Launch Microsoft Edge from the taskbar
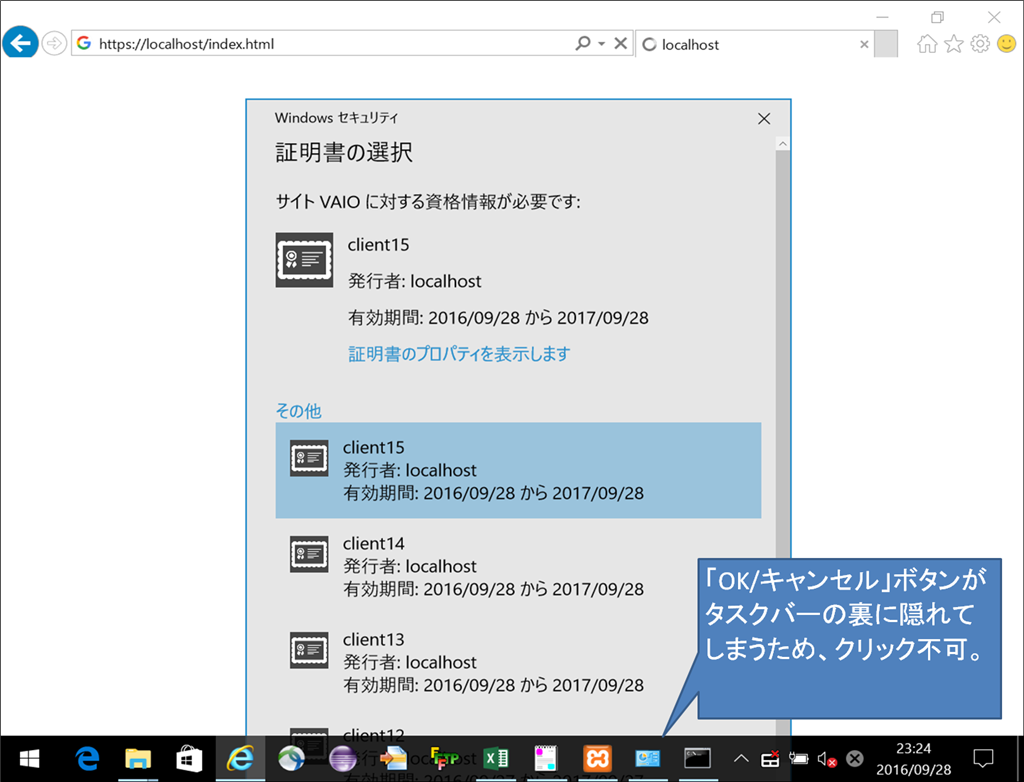The image size is (1024, 782). click(86, 758)
